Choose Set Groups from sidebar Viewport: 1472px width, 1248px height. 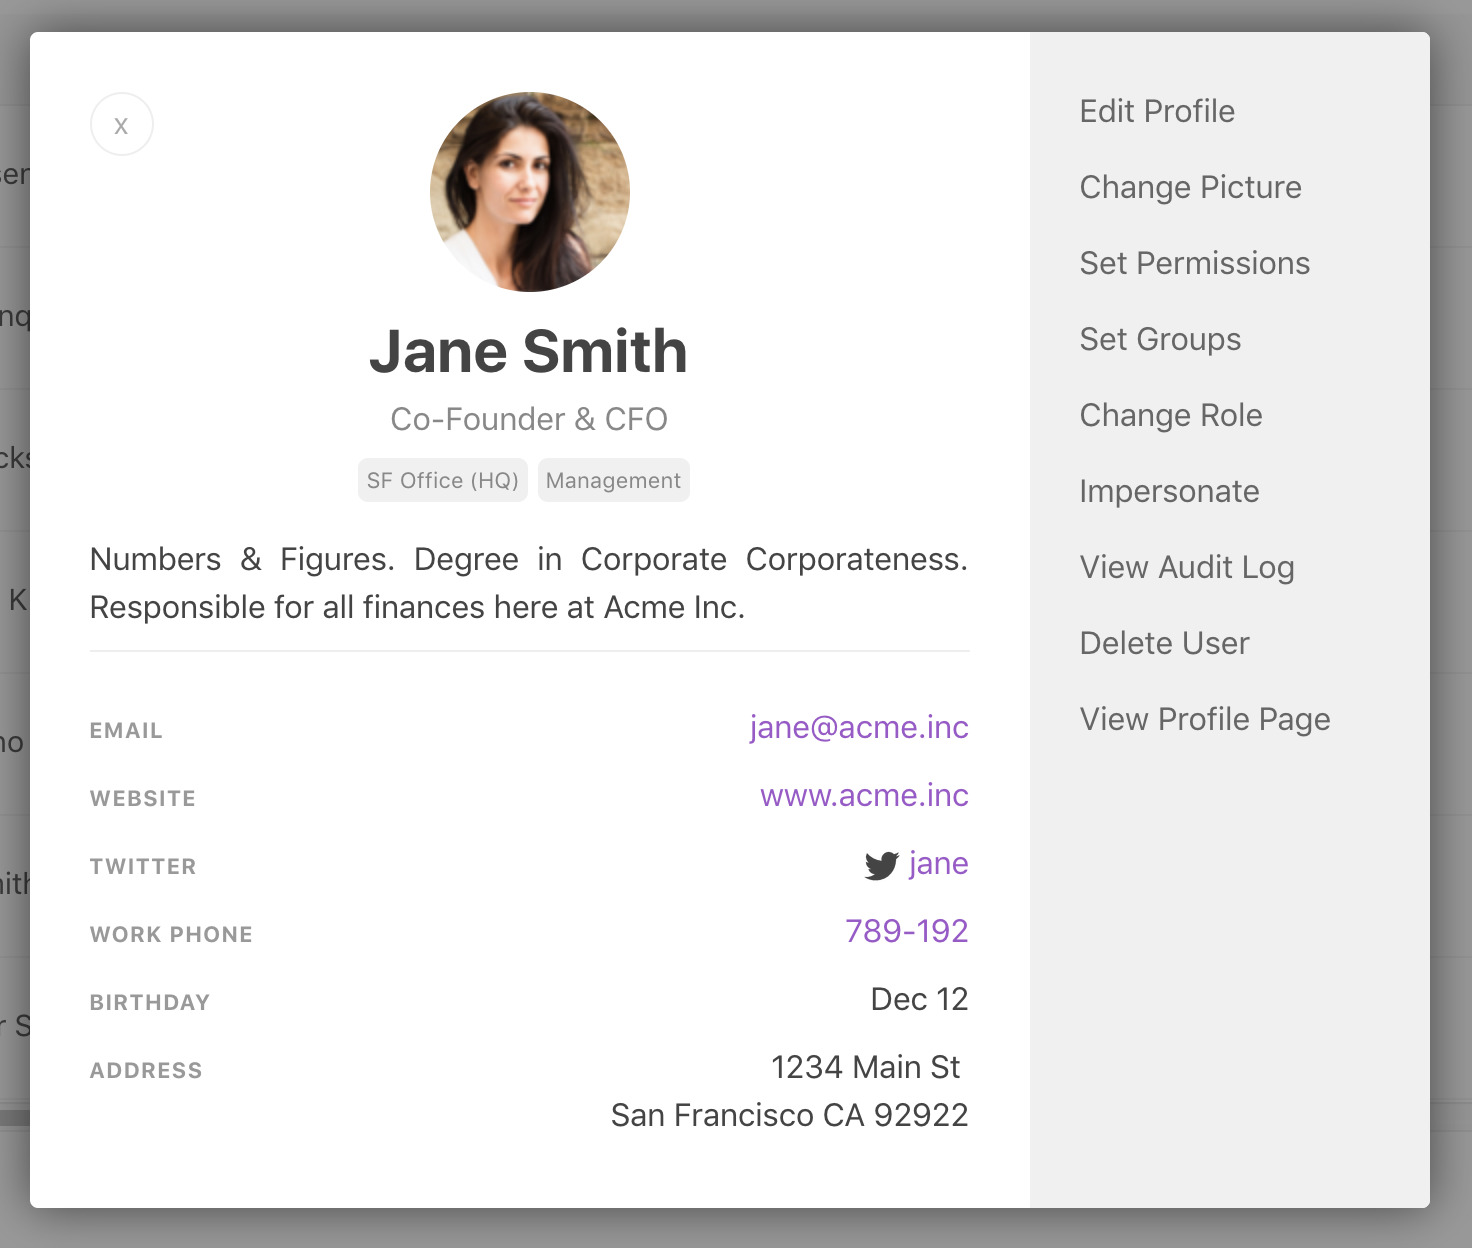1160,339
